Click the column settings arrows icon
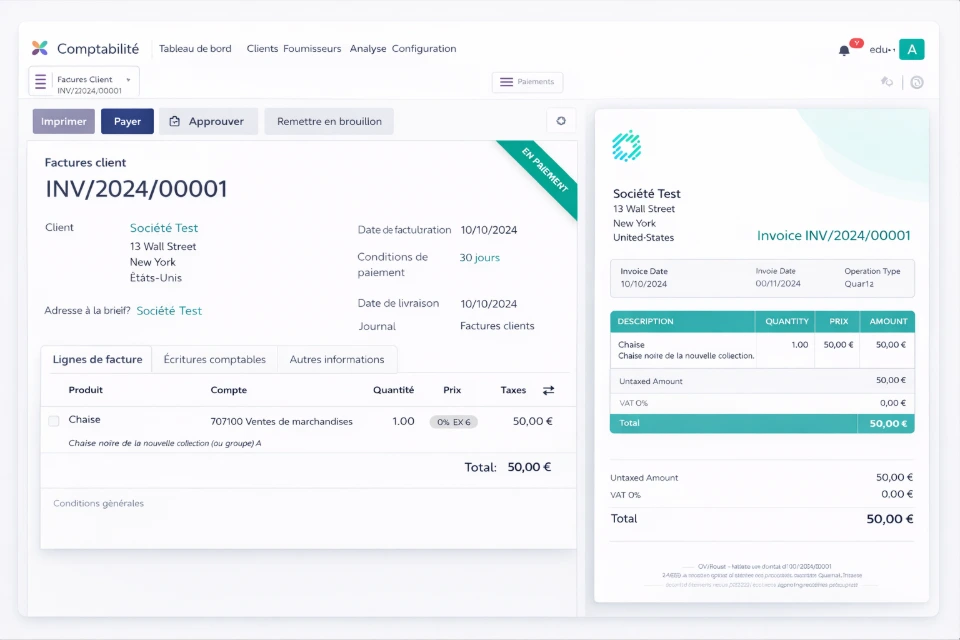The width and height of the screenshot is (960, 640). coord(548,390)
